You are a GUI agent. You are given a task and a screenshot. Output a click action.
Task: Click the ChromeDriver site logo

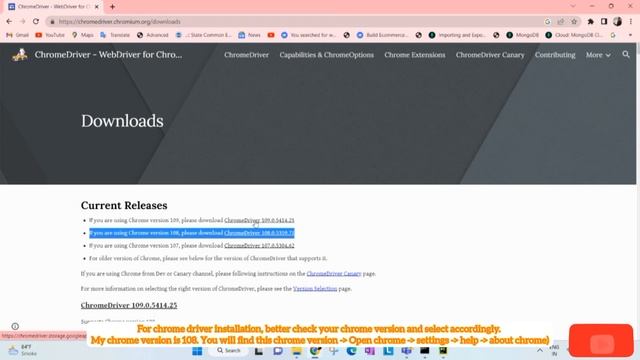[20, 55]
